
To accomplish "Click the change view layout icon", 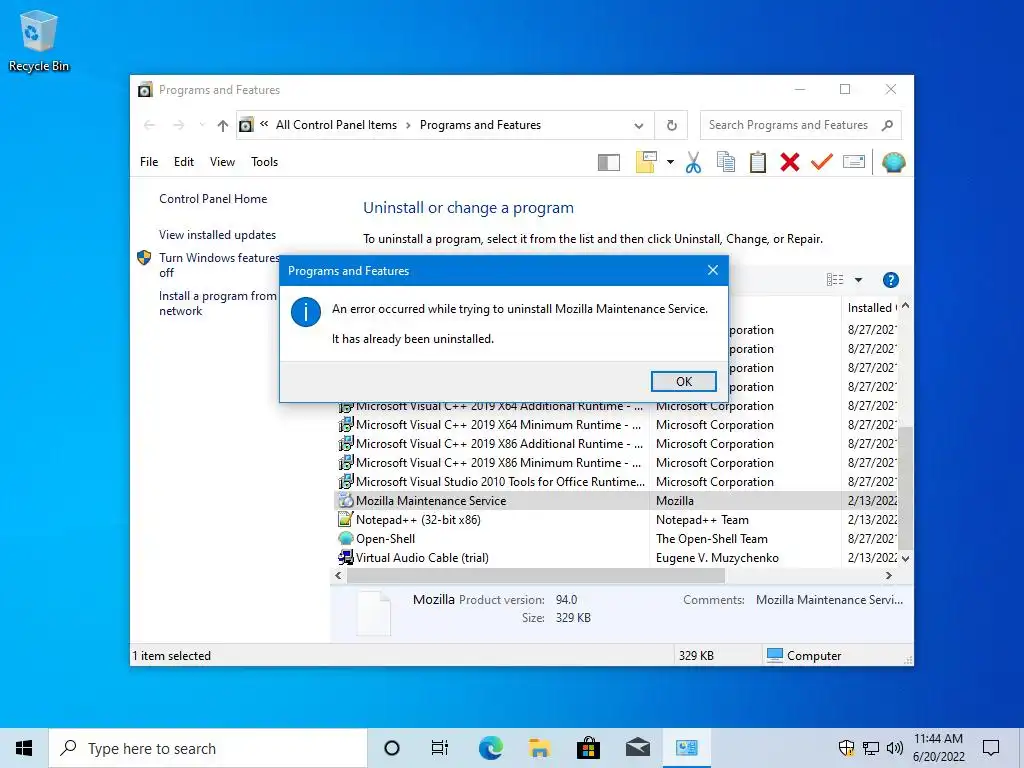I will pos(835,280).
